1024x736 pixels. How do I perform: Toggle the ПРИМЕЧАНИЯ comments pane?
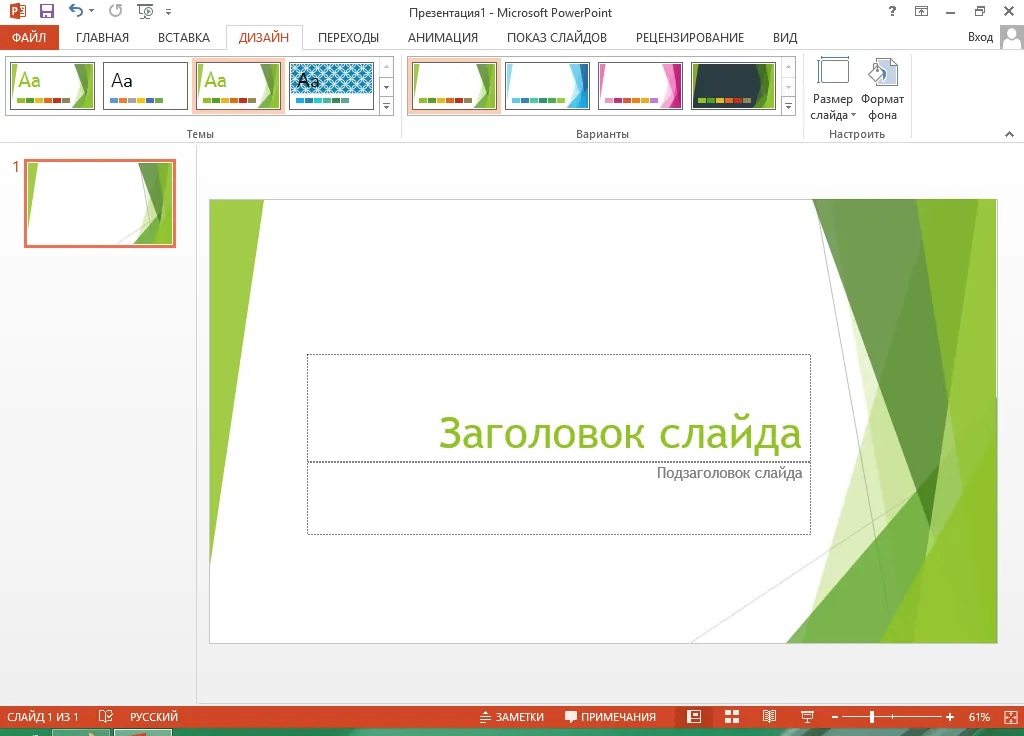point(610,716)
